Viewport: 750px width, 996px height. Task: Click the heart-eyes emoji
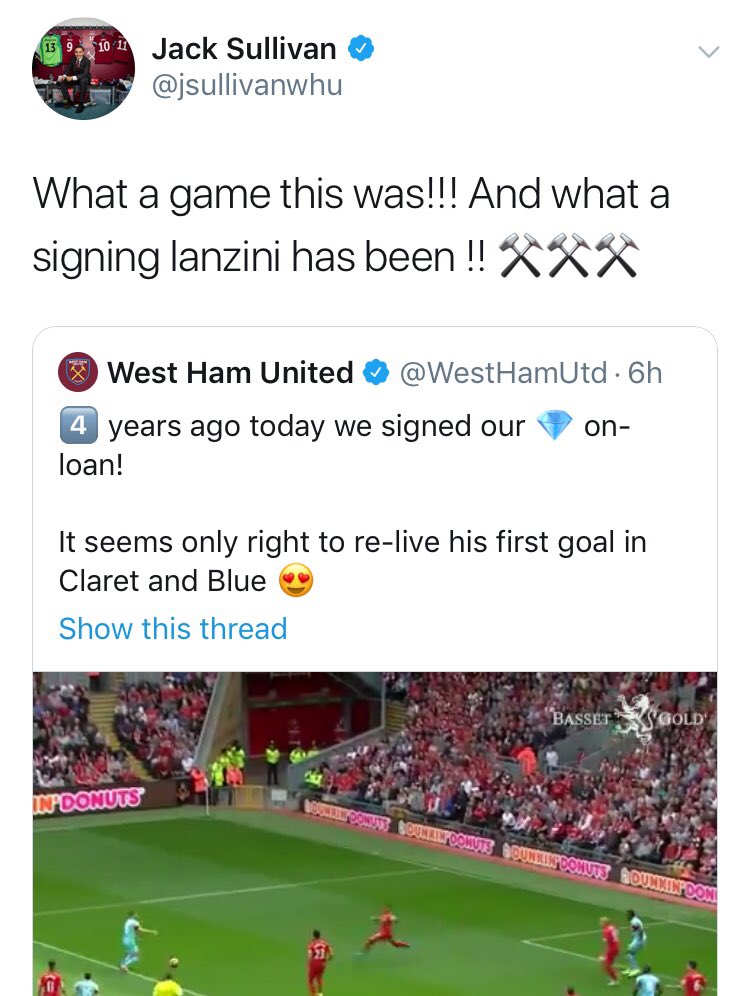pyautogui.click(x=297, y=580)
